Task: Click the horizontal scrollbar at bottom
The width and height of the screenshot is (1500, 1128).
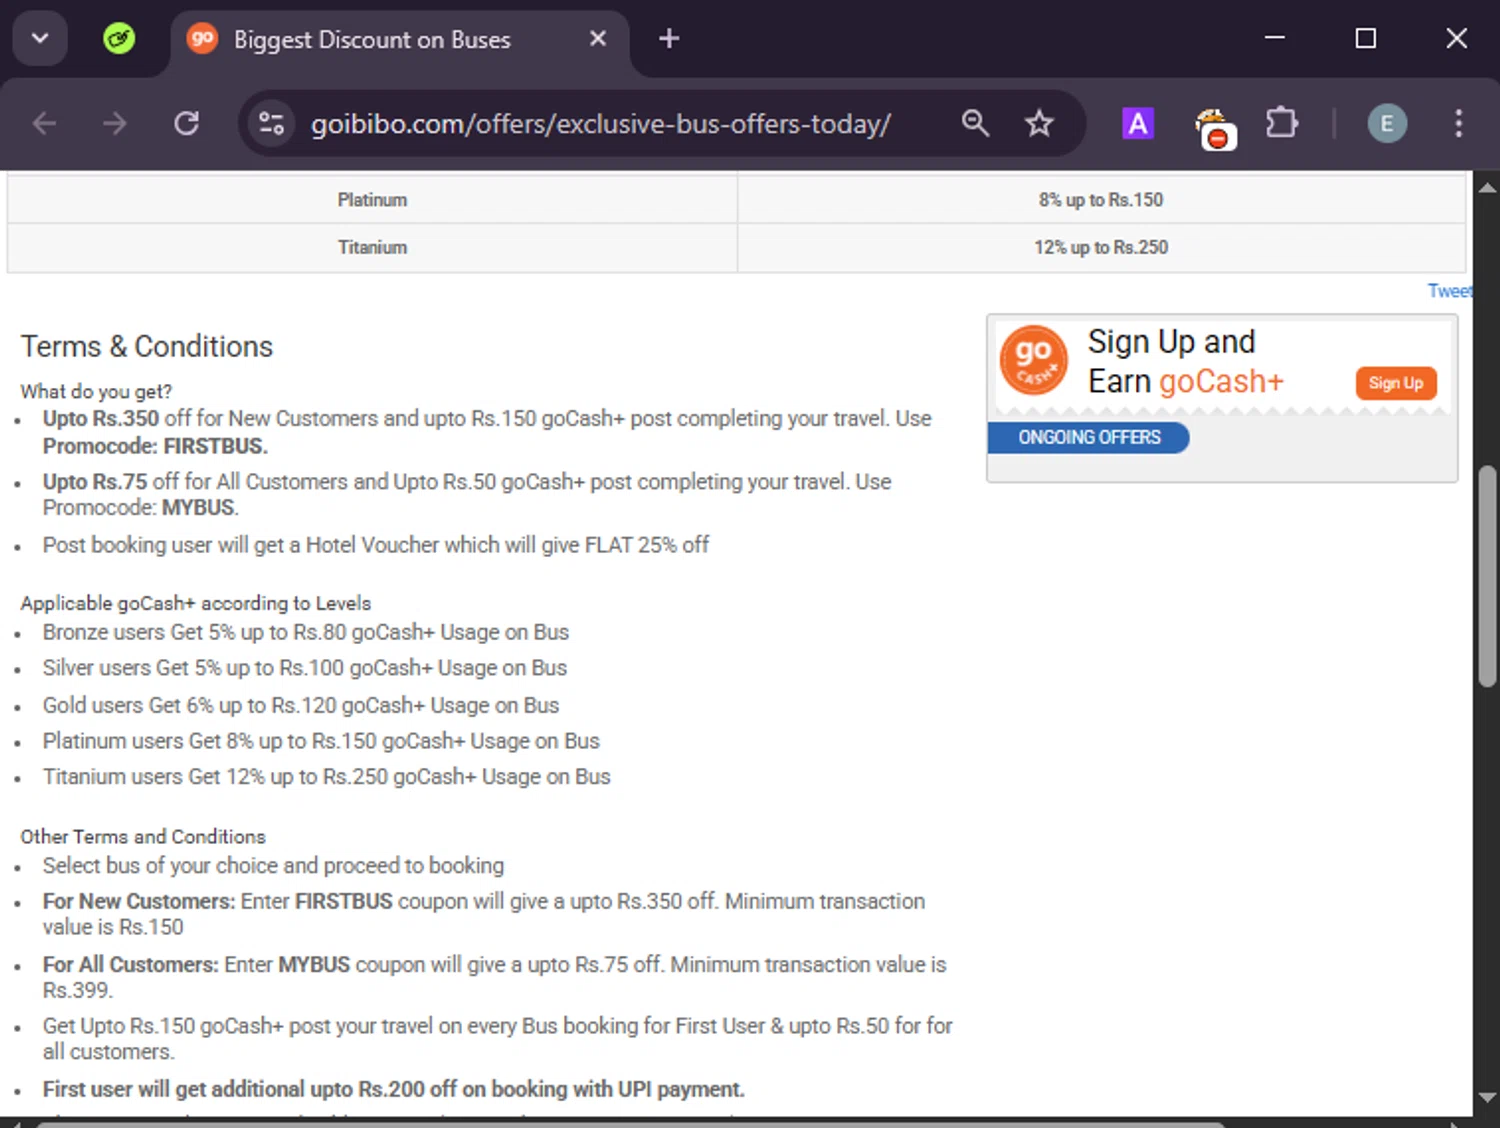Action: coord(630,1124)
